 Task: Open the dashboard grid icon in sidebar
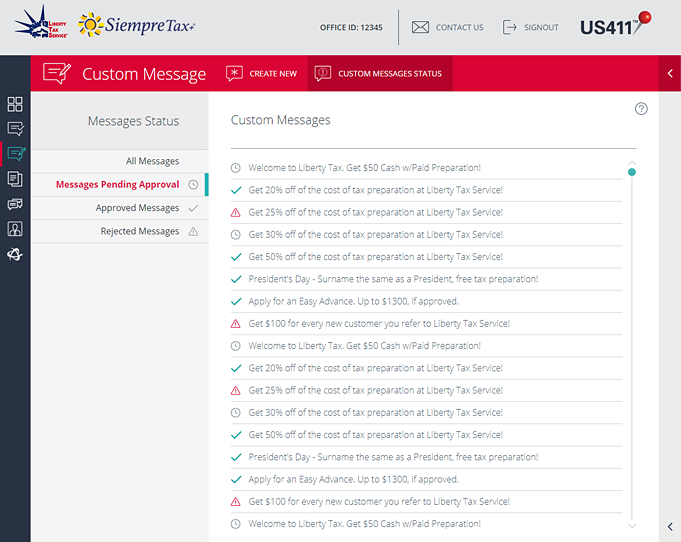[x=15, y=104]
